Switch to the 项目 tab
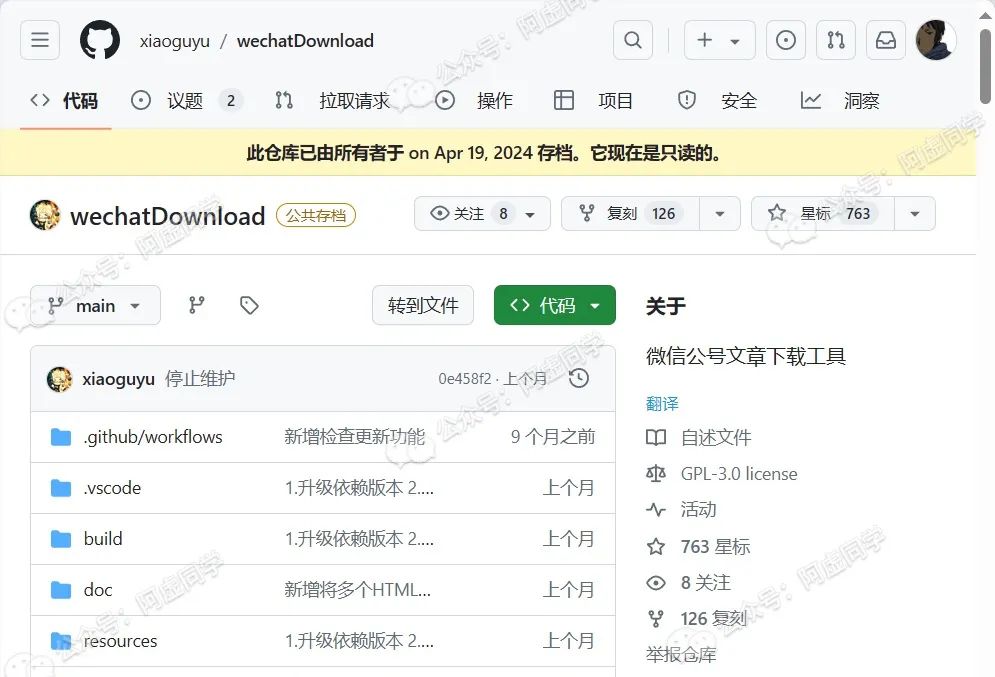This screenshot has width=995, height=677. 593,100
